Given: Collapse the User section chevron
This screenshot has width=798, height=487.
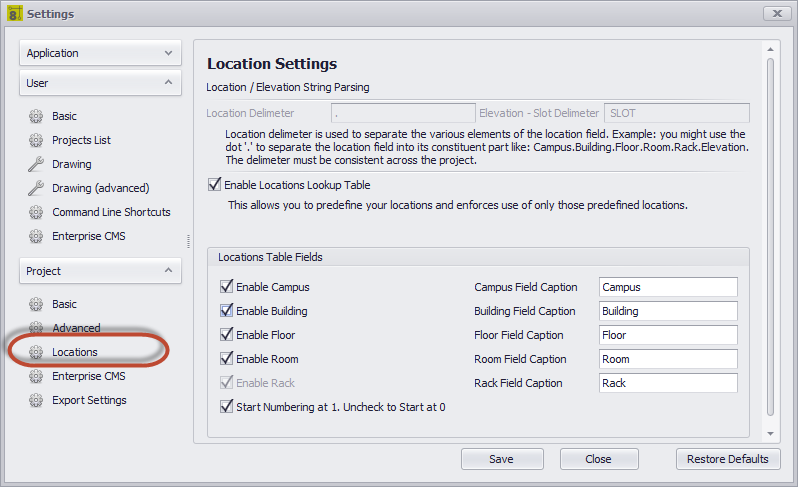Looking at the screenshot, I should 168,82.
